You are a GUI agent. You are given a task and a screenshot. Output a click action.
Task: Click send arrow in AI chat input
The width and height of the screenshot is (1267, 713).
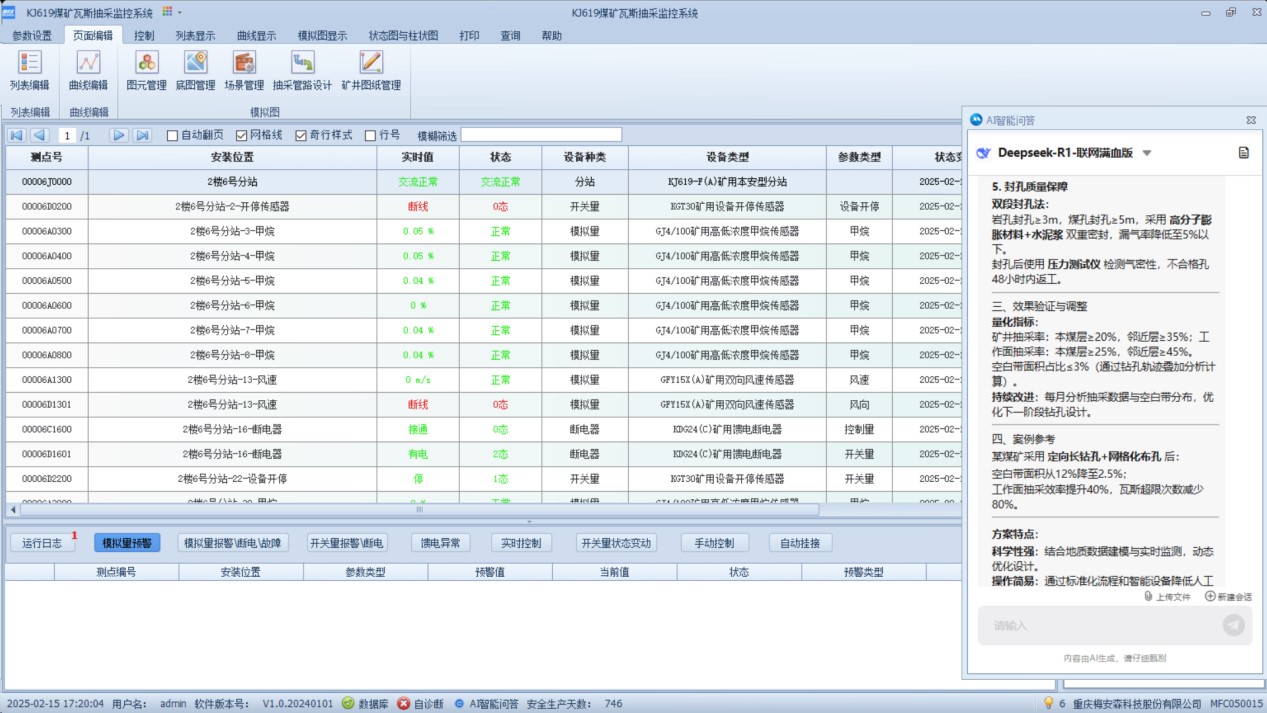click(x=1234, y=625)
